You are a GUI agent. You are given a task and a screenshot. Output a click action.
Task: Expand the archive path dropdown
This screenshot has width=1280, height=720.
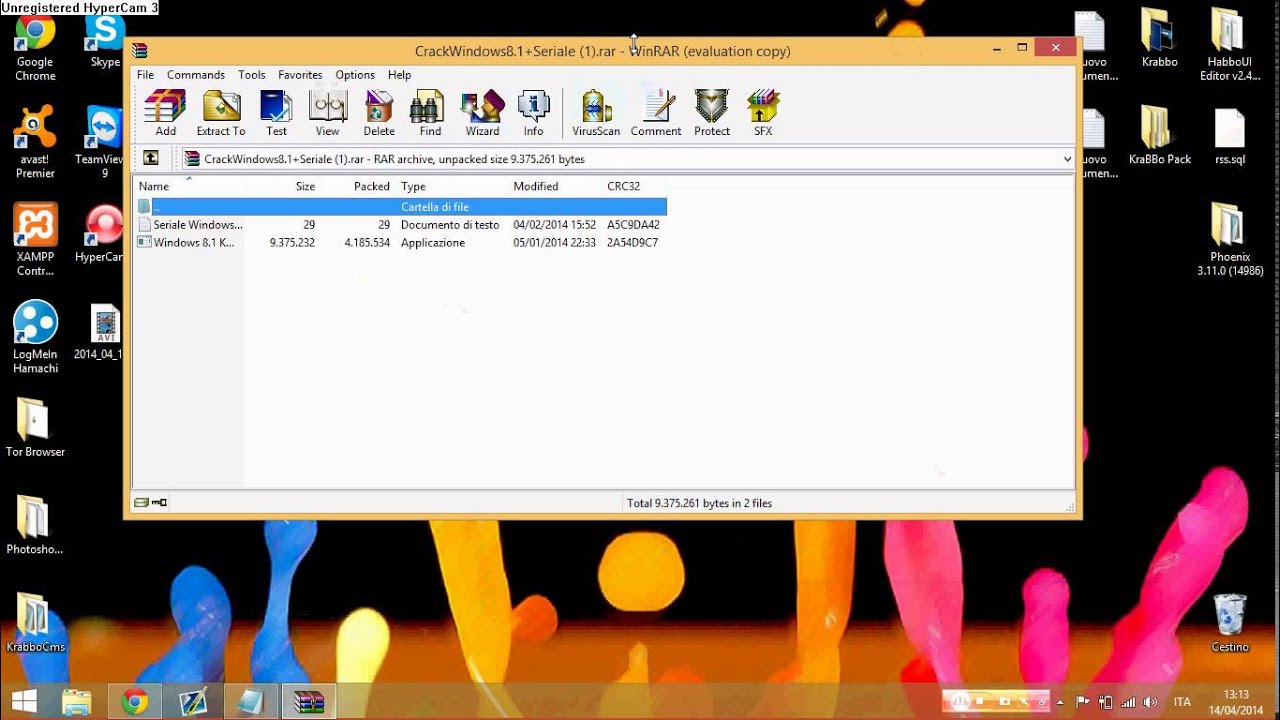[1067, 159]
